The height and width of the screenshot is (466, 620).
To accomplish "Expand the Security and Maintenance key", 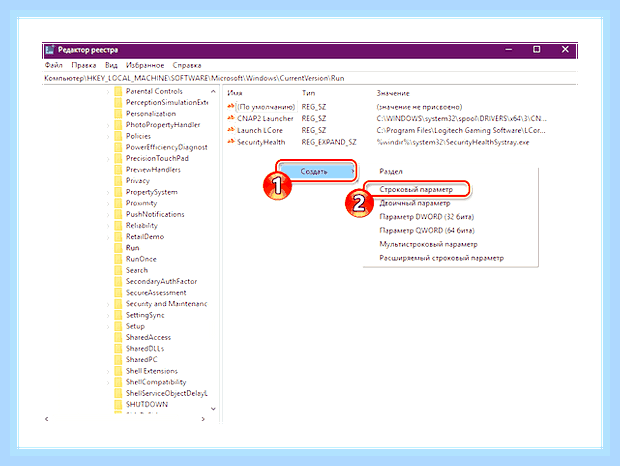I will point(108,304).
